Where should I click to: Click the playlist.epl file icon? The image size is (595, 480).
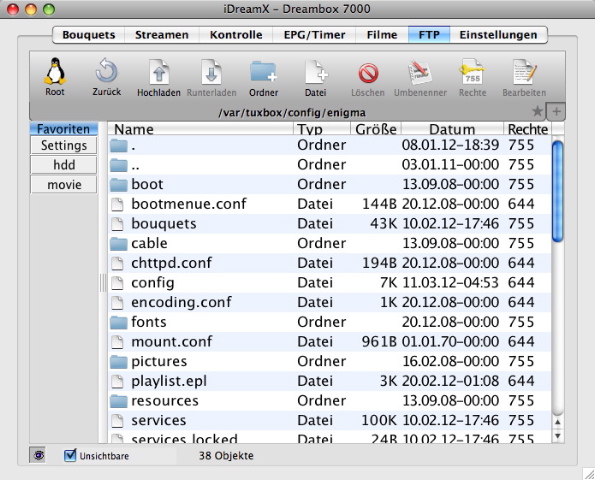[x=118, y=381]
